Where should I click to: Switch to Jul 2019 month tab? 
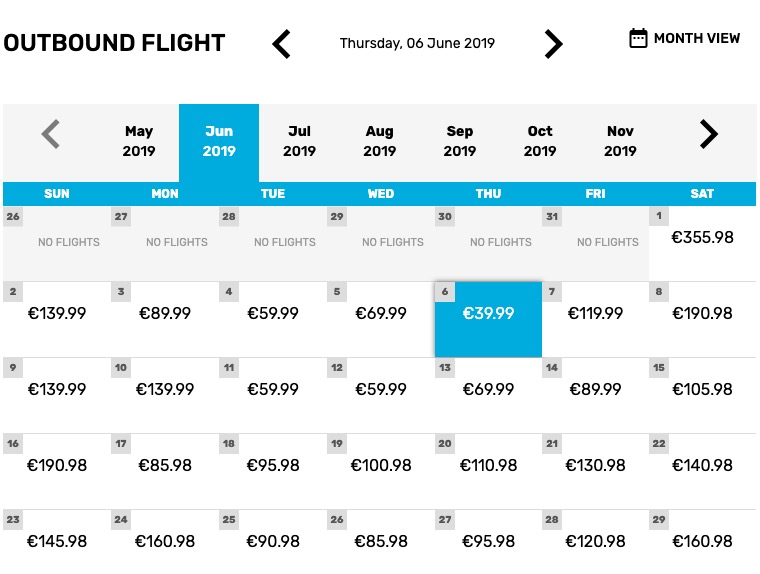pyautogui.click(x=299, y=141)
